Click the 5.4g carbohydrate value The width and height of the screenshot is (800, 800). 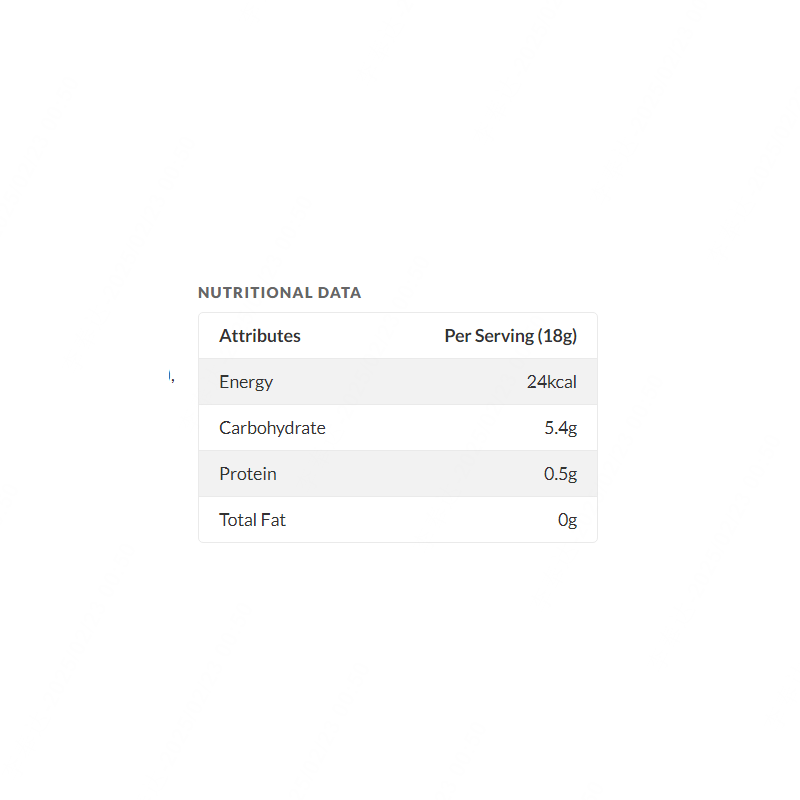[560, 428]
